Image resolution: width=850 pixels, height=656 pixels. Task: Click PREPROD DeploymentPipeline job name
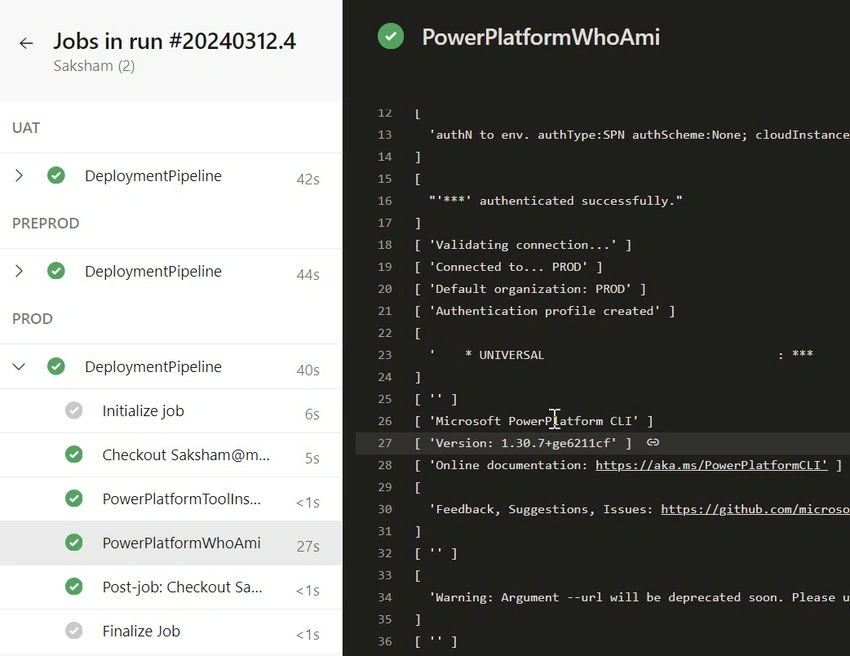click(x=153, y=271)
